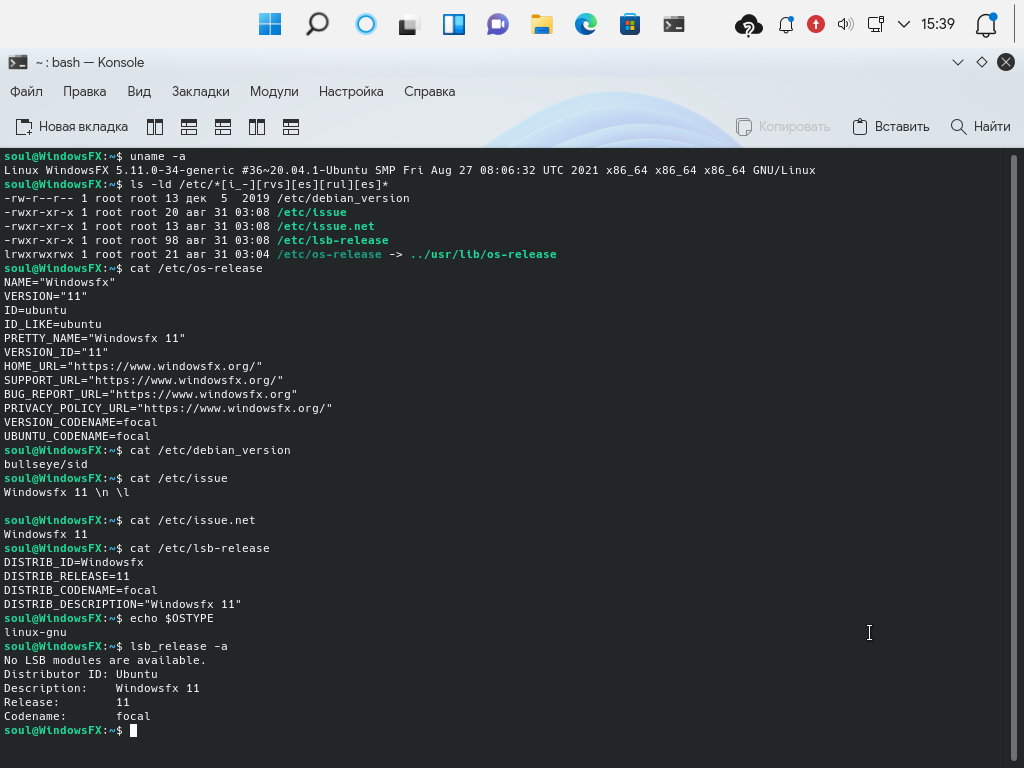
Task: Click the Копировать button
Action: [x=782, y=127]
